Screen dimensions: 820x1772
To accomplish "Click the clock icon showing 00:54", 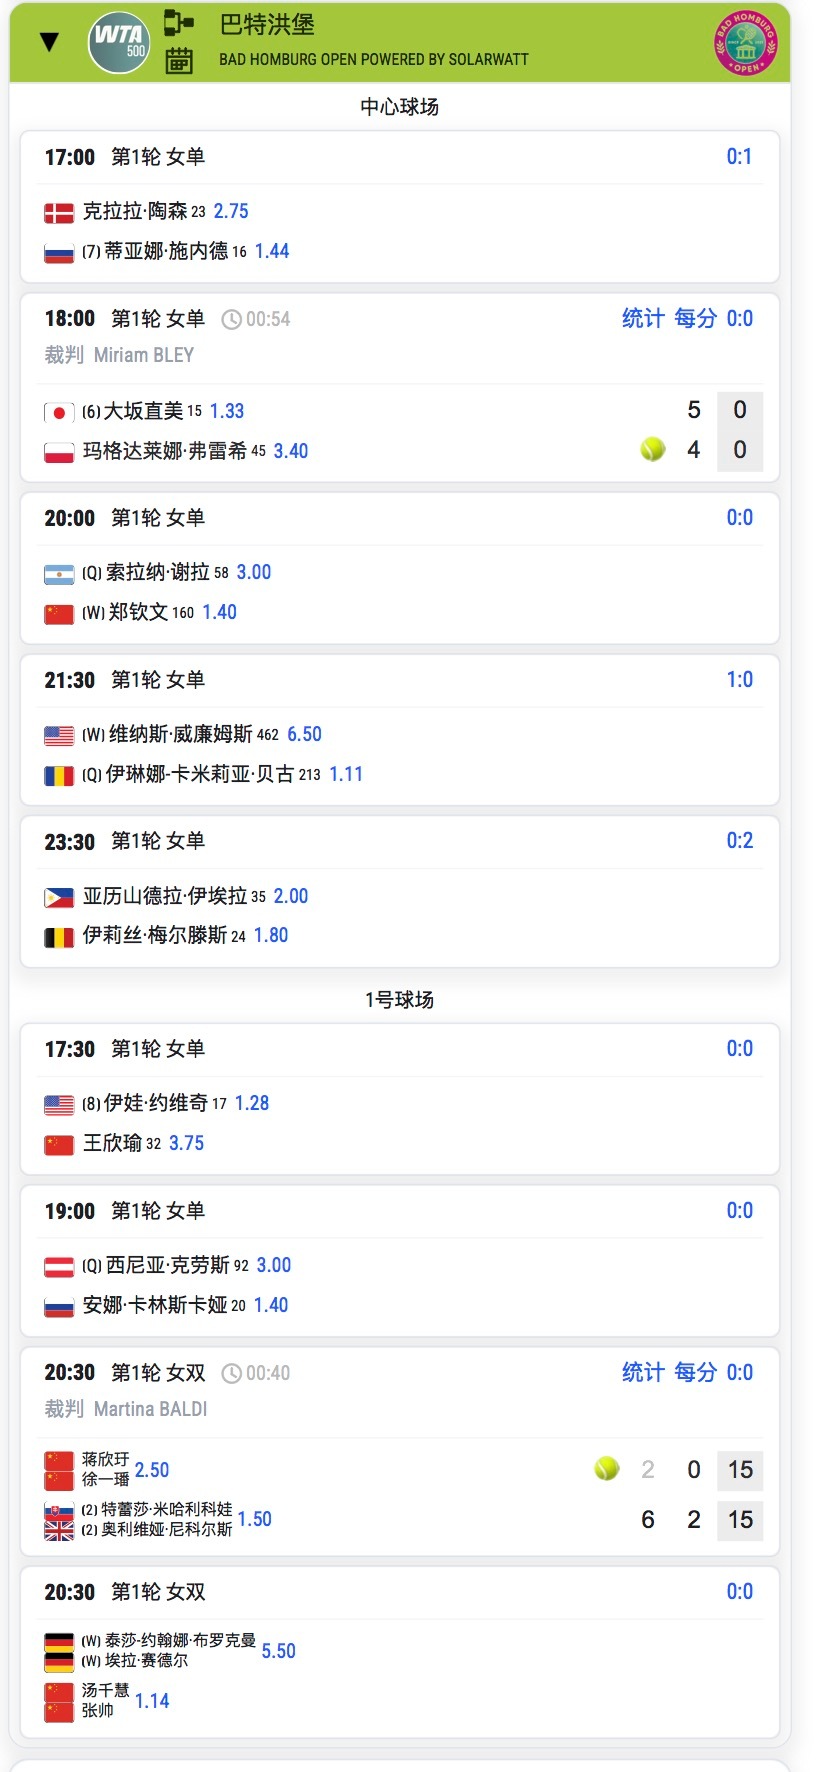I will coord(231,319).
